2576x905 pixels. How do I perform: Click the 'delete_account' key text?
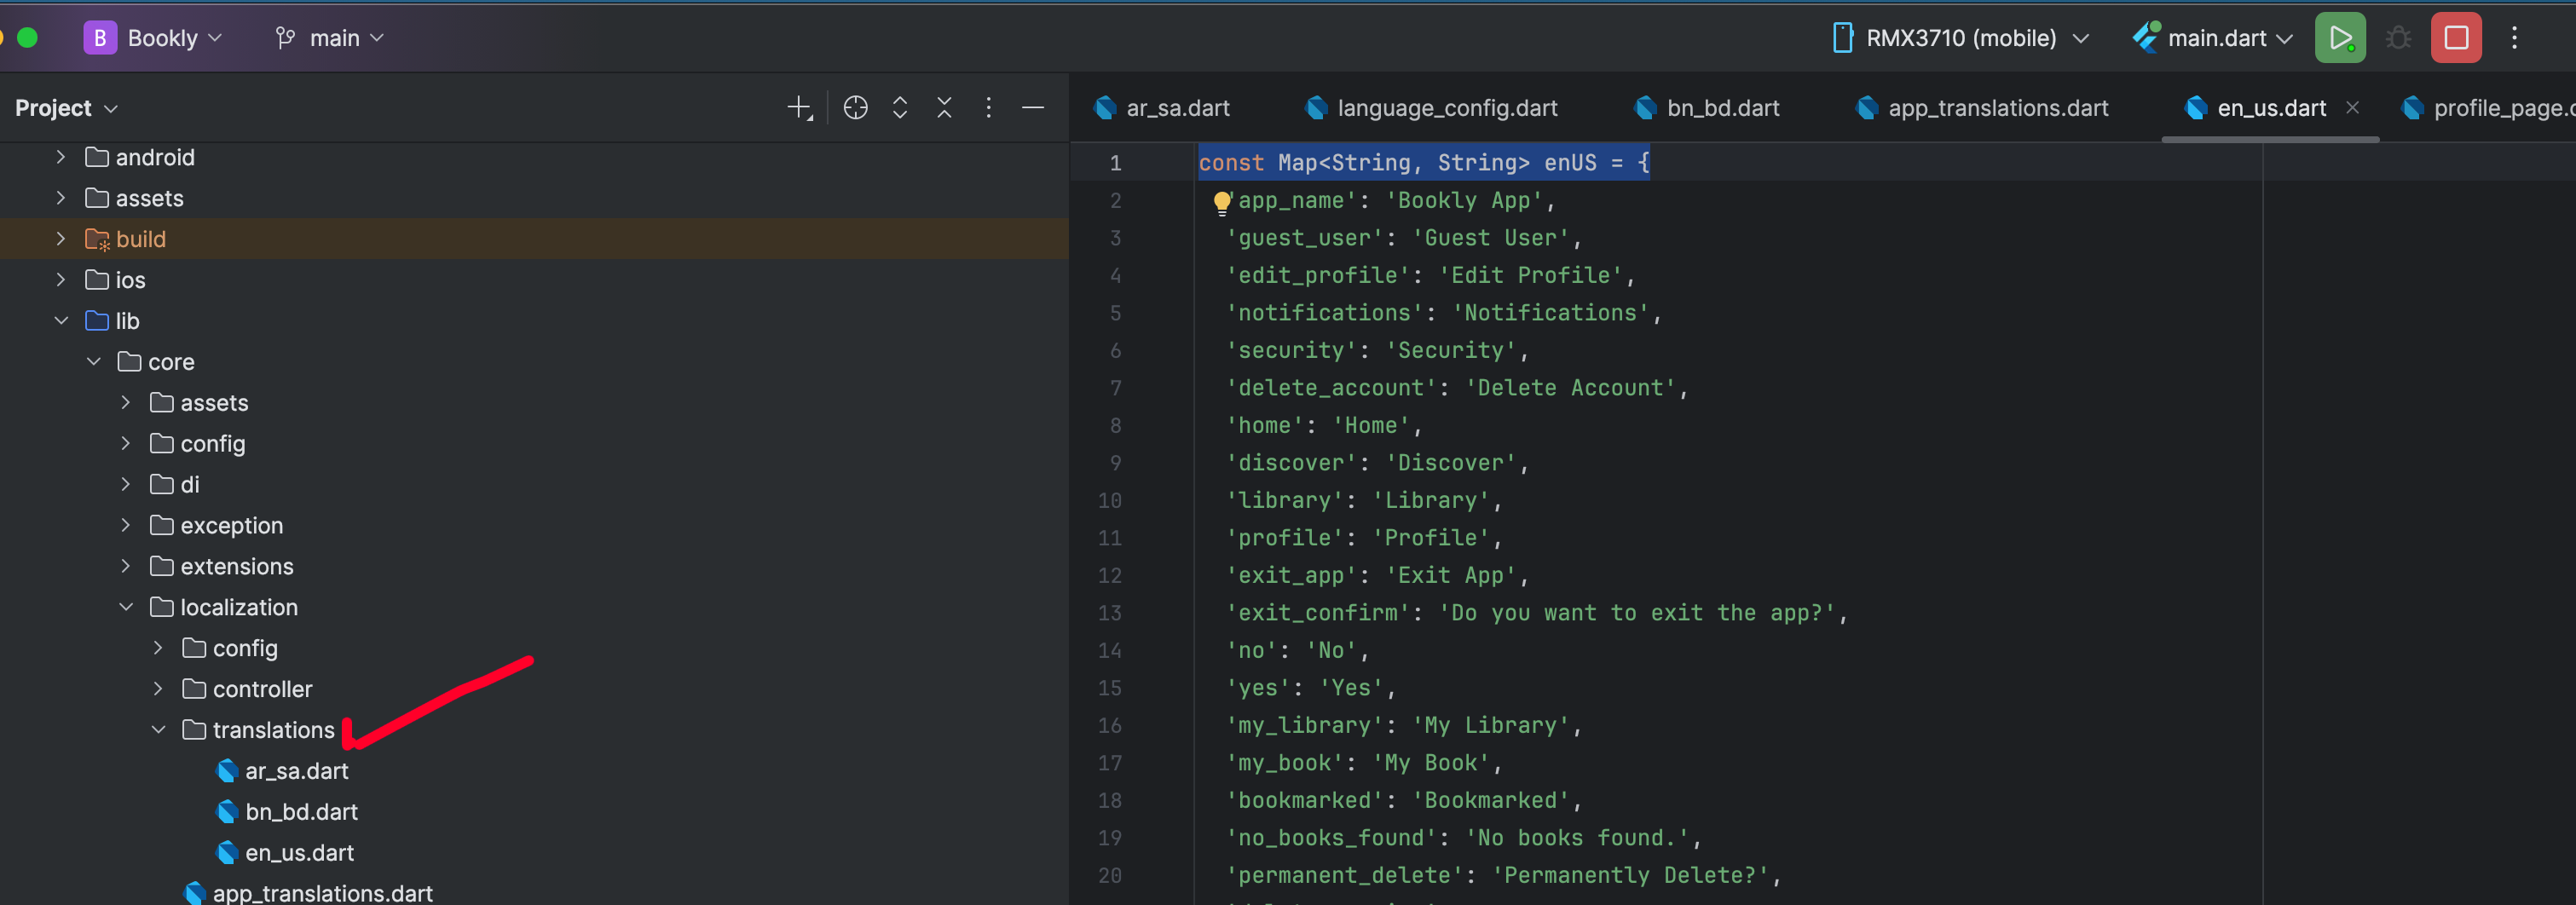(x=1331, y=388)
